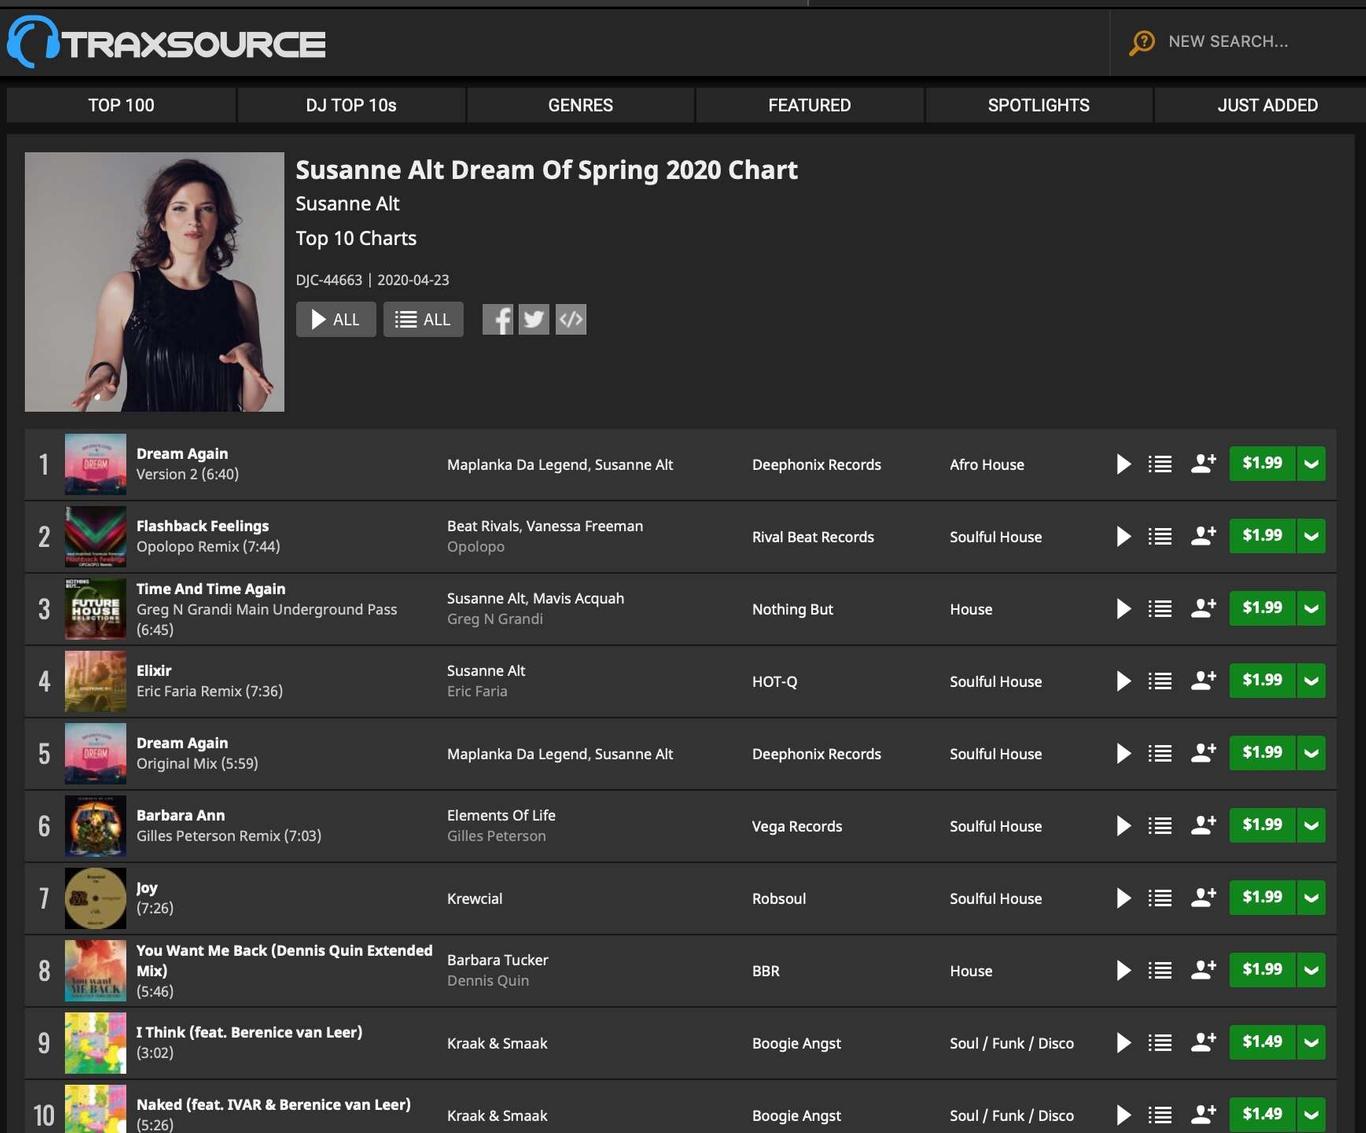Open the Boogie Angst label on row 9
1366x1133 pixels.
click(796, 1044)
